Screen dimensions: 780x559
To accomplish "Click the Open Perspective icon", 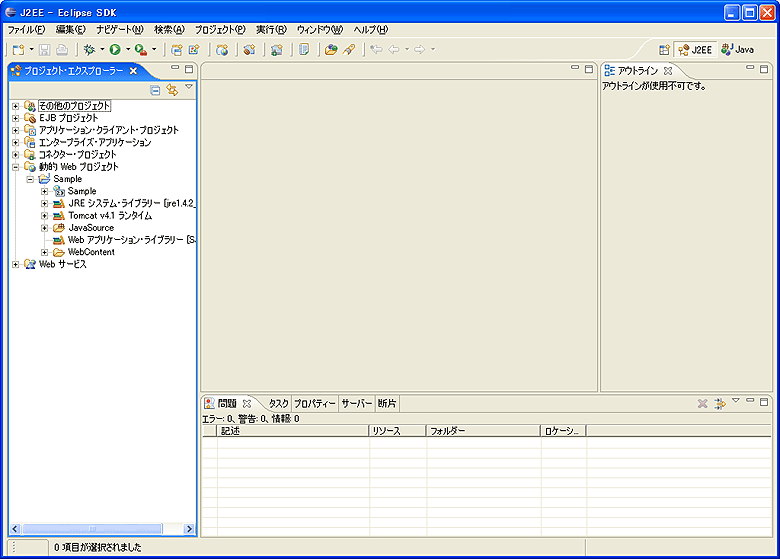I will (664, 50).
